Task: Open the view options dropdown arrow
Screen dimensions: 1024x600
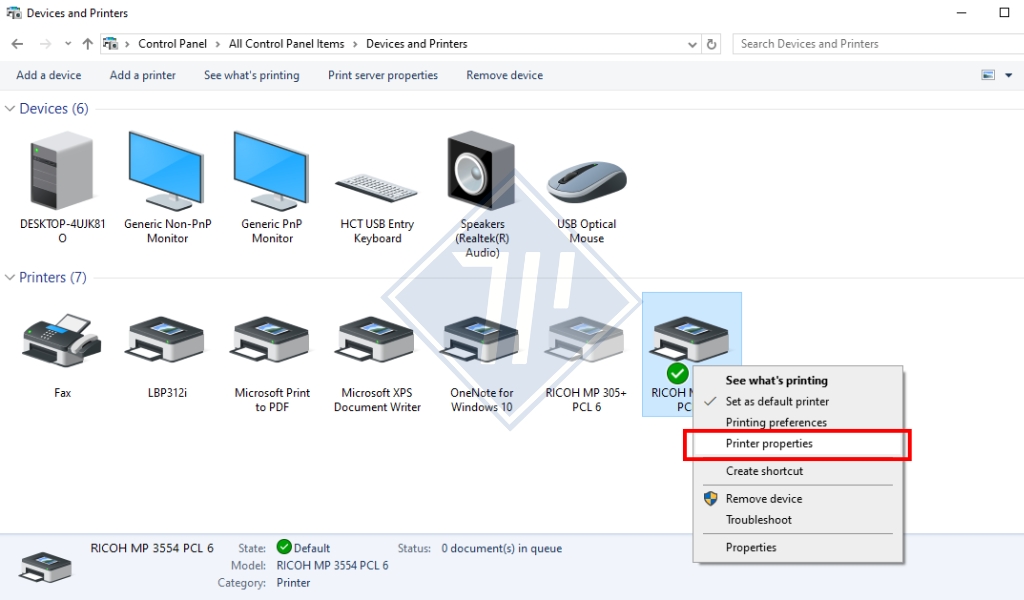Action: pyautogui.click(x=1008, y=75)
